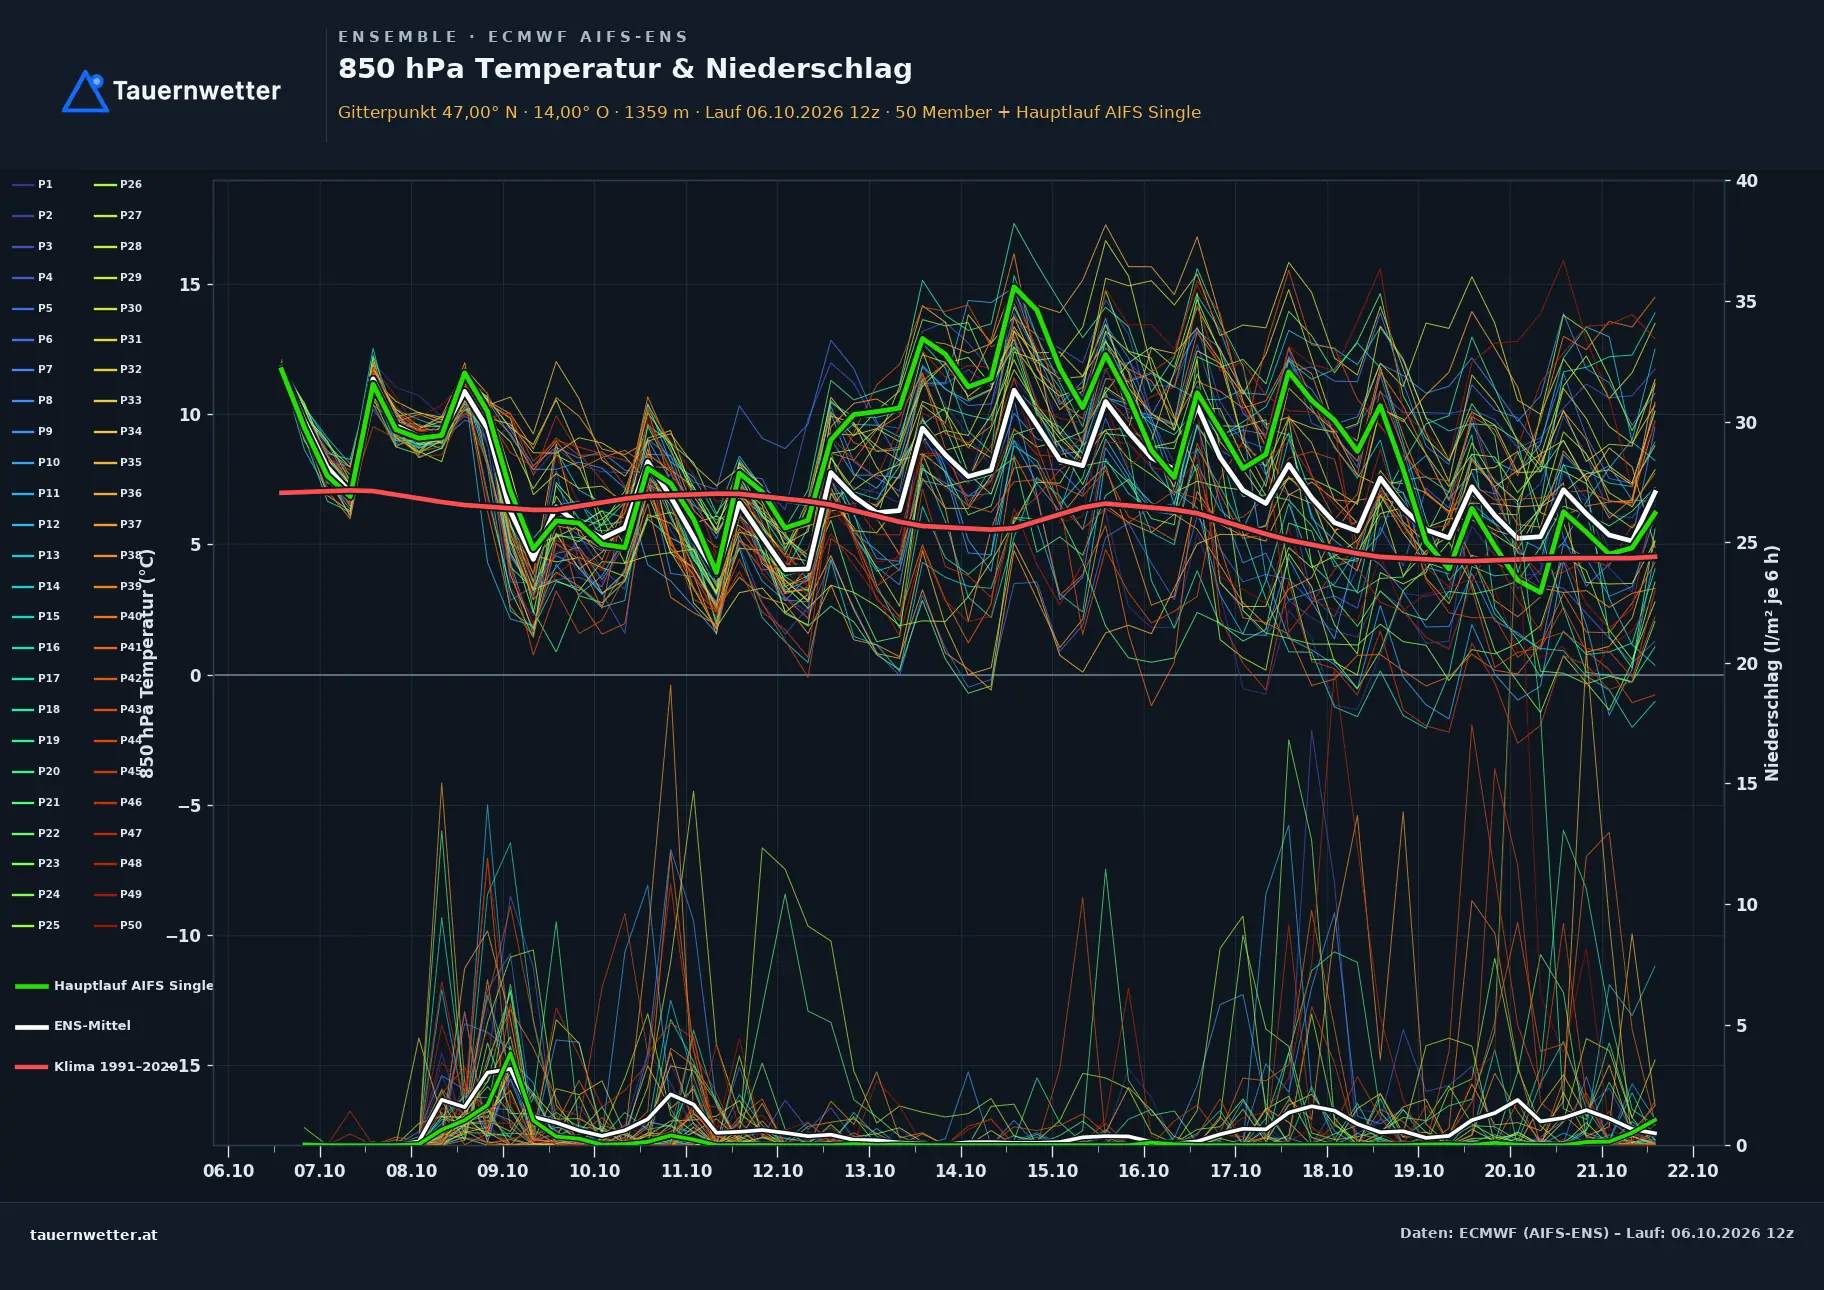Viewport: 1824px width, 1290px height.
Task: Click the 'Niederschlag (l/m² je 6 h)' axis label
Action: pyautogui.click(x=1772, y=663)
